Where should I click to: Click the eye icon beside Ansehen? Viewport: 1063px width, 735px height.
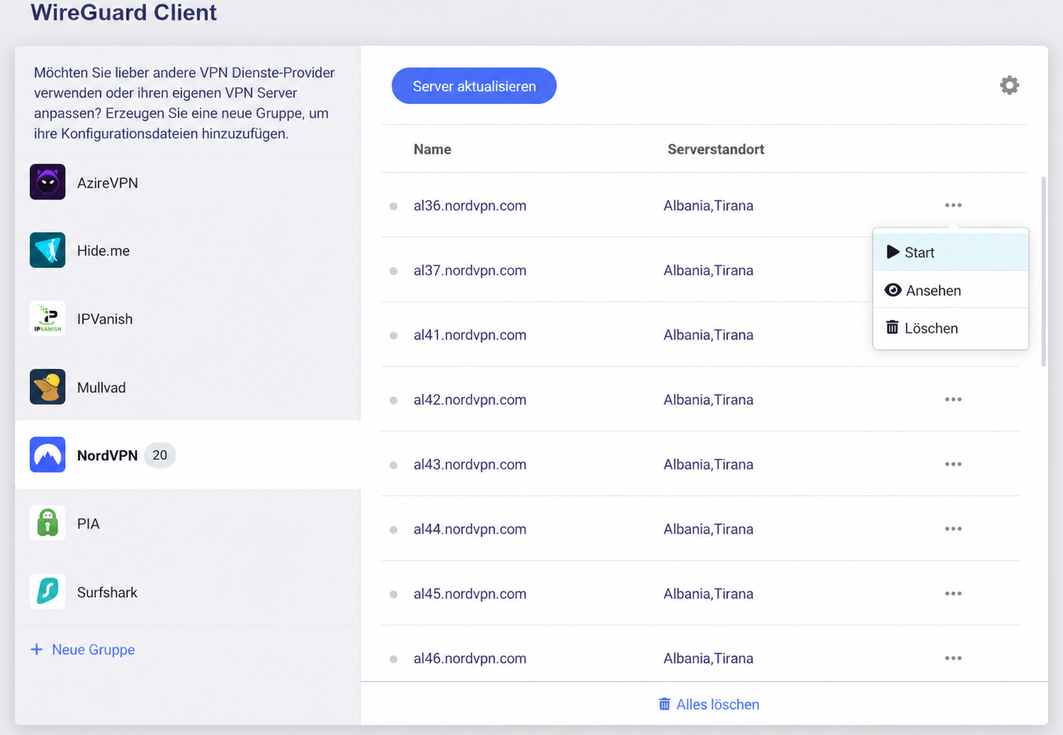[x=893, y=290]
